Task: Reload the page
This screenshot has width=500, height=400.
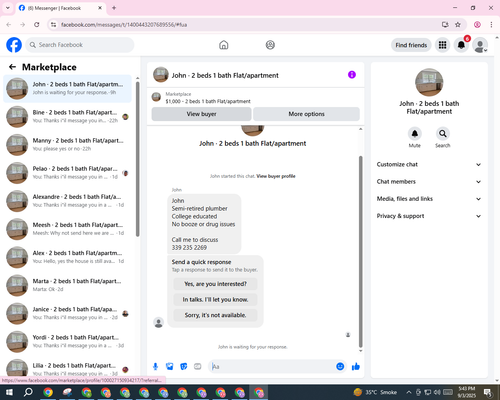Action: click(x=37, y=25)
